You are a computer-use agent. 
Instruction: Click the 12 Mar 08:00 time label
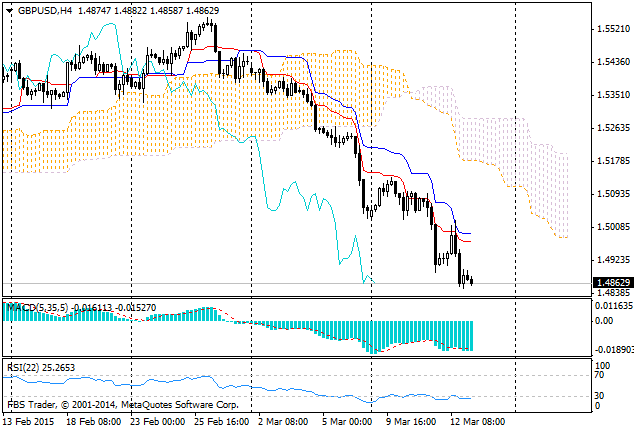click(478, 422)
